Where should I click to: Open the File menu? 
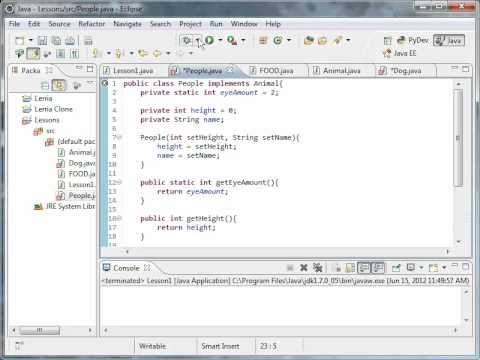coord(14,24)
